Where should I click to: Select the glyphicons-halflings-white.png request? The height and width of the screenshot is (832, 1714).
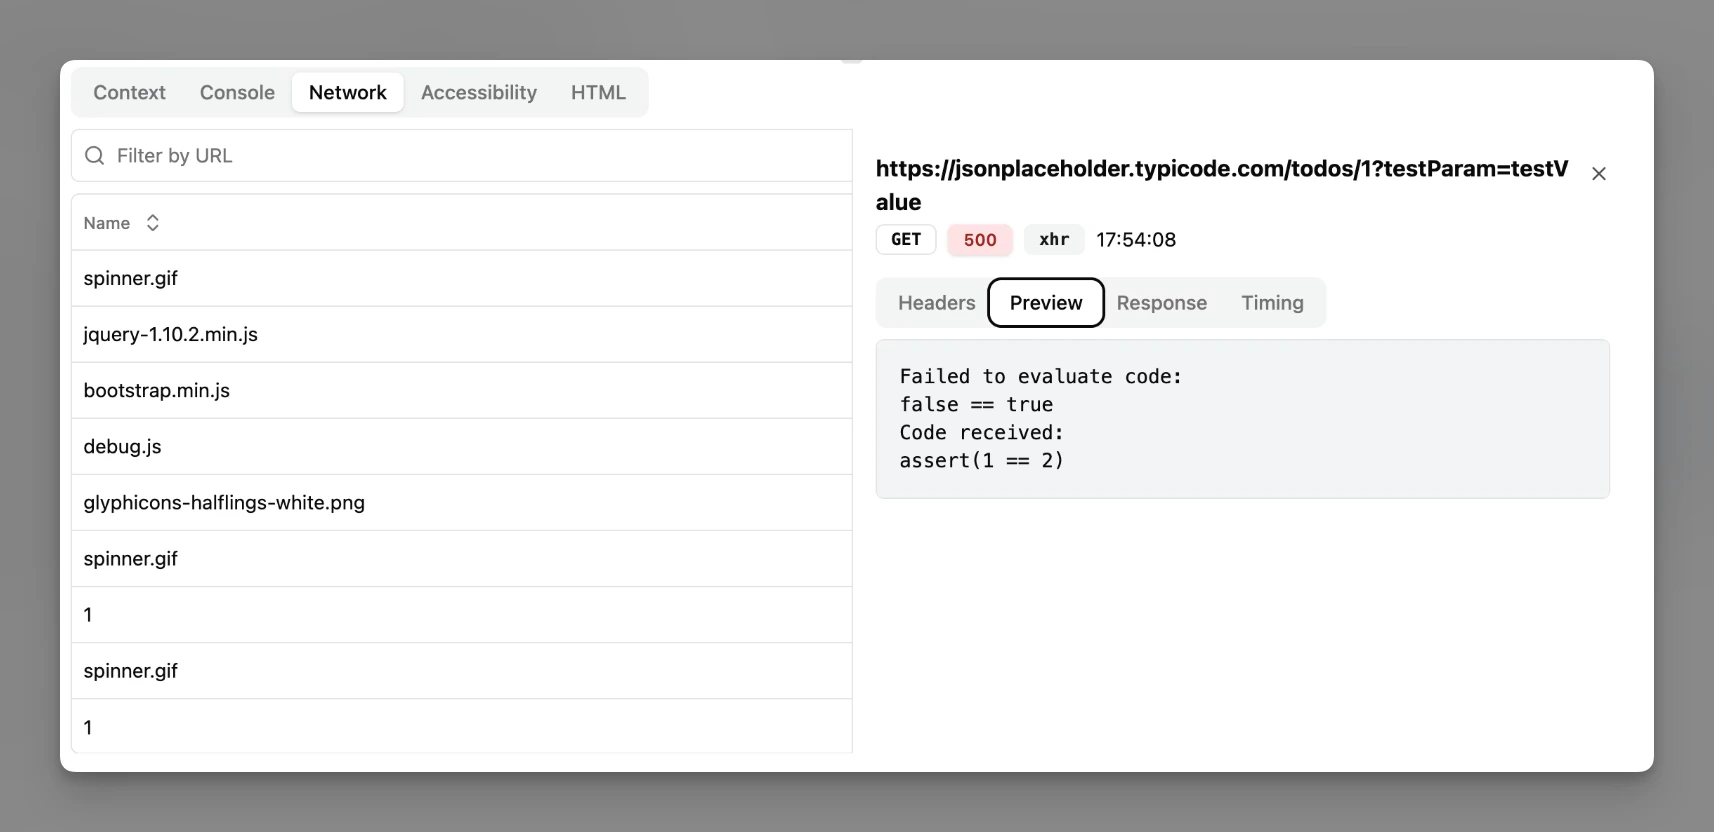point(224,502)
